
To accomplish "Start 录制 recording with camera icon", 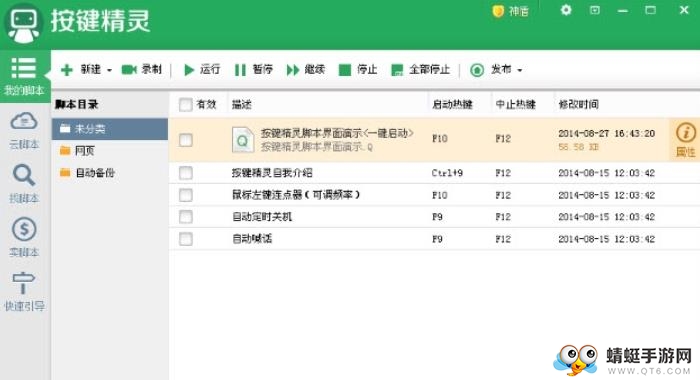I will click(x=142, y=70).
